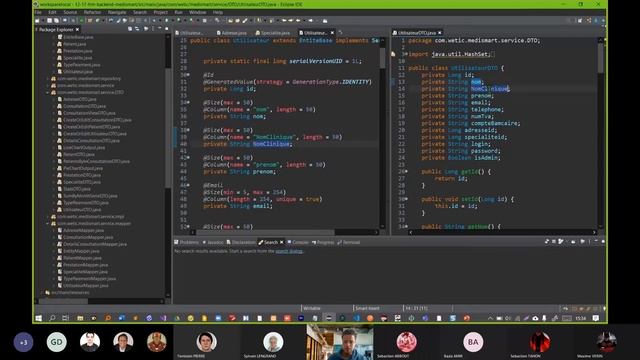Minimize the Package Explorer view
The height and width of the screenshot is (360, 640).
tap(160, 29)
